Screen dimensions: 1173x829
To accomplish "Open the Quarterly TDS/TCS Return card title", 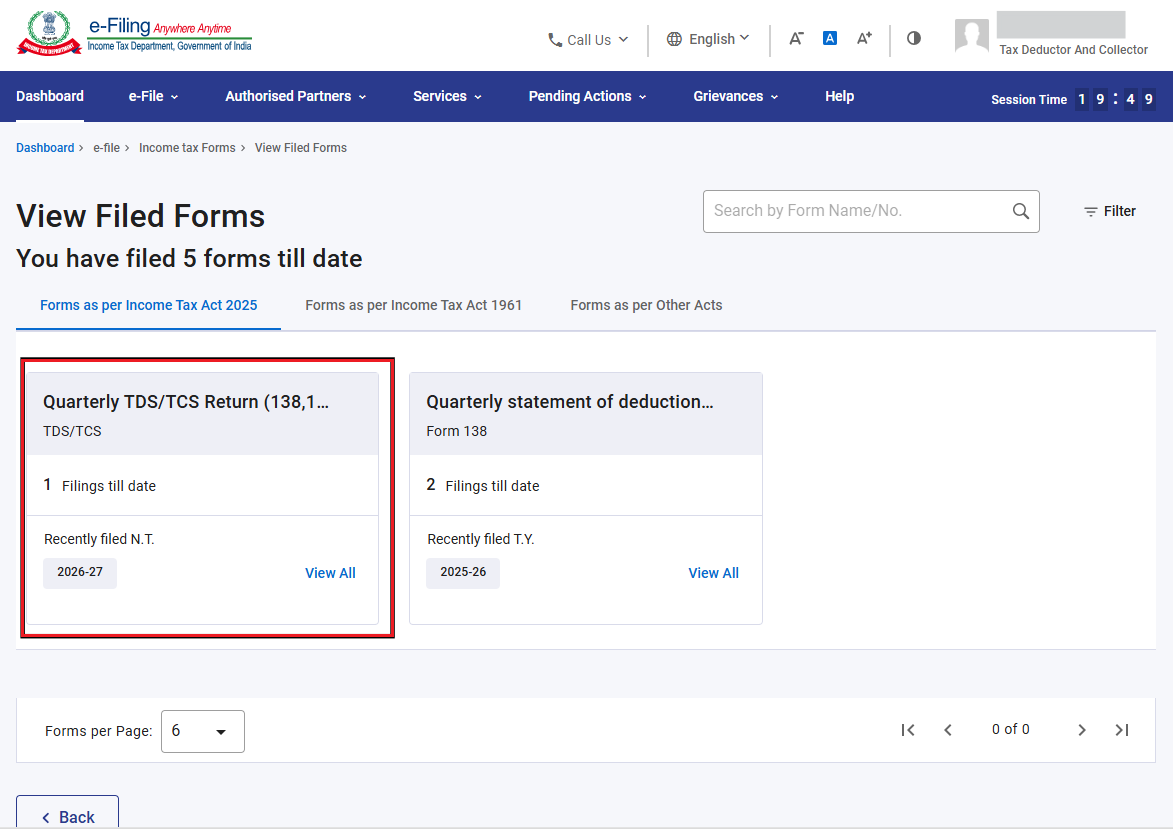I will [x=186, y=402].
